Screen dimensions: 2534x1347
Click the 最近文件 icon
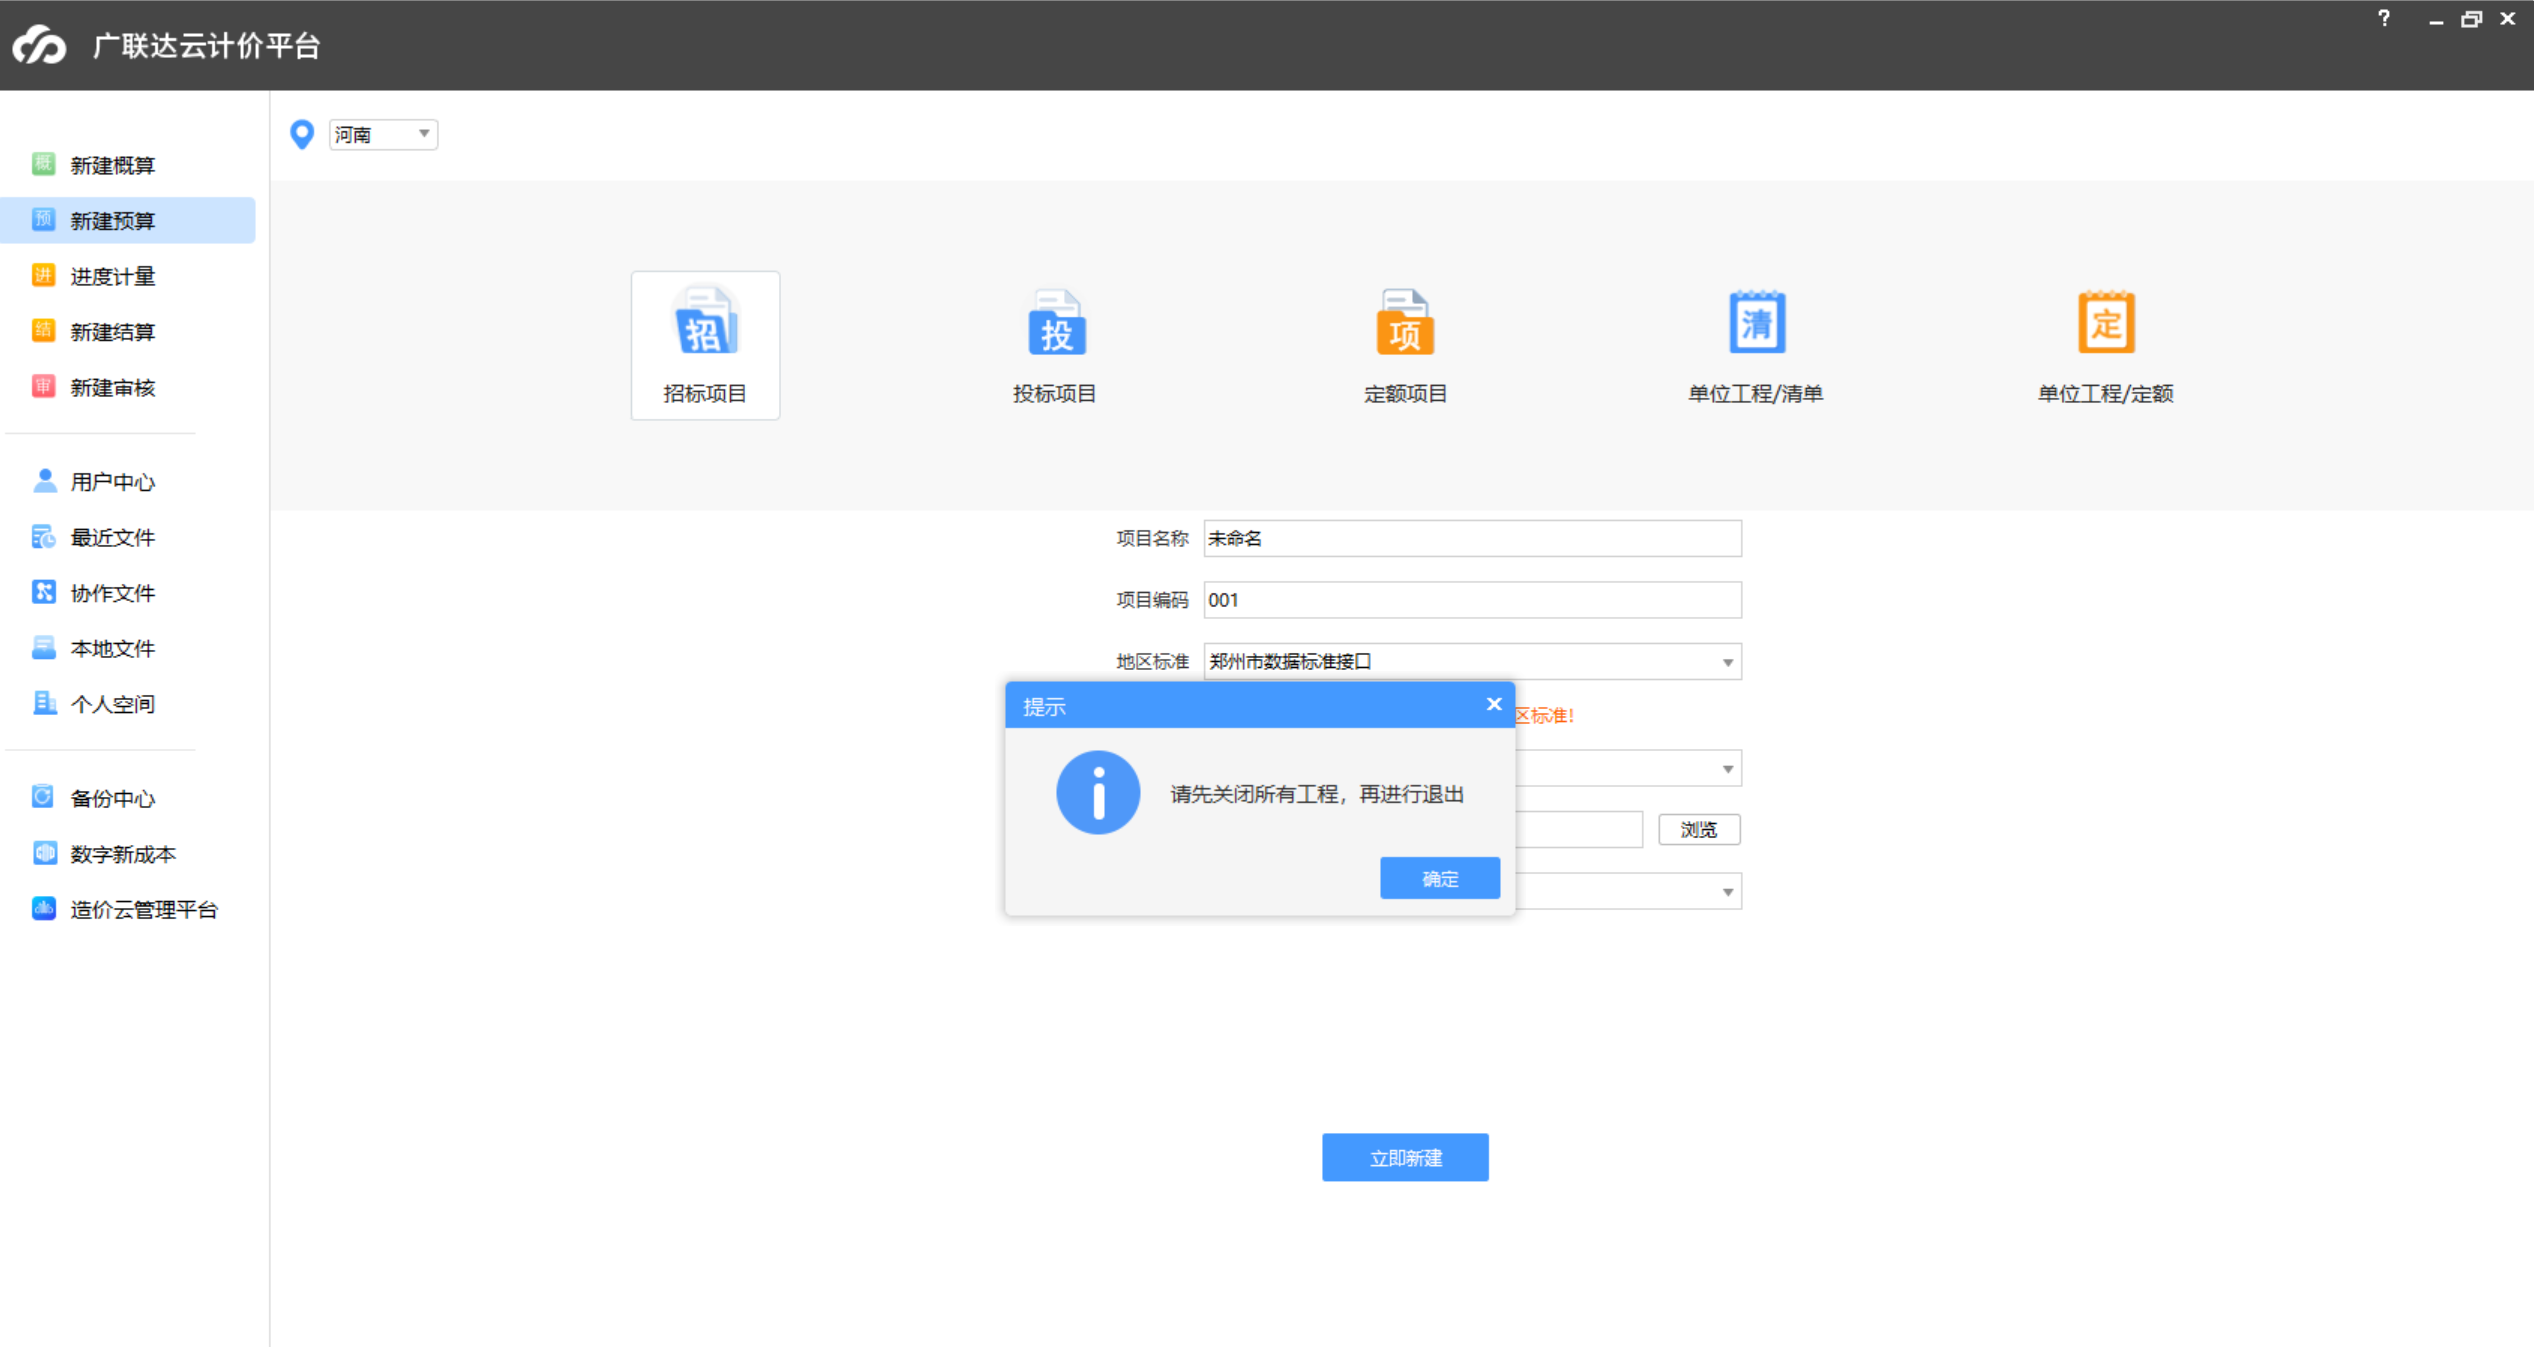pos(43,537)
